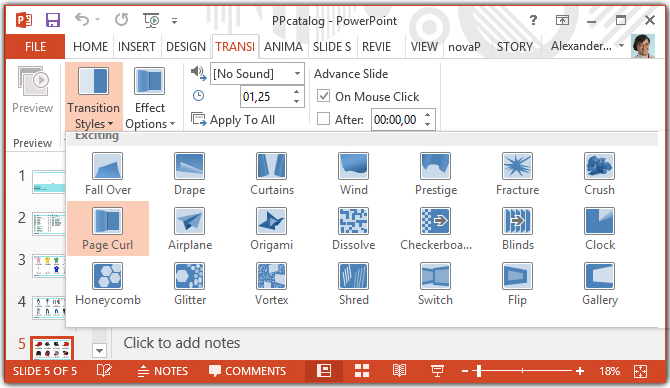Open the VIEW tab
The width and height of the screenshot is (670, 388).
424,47
